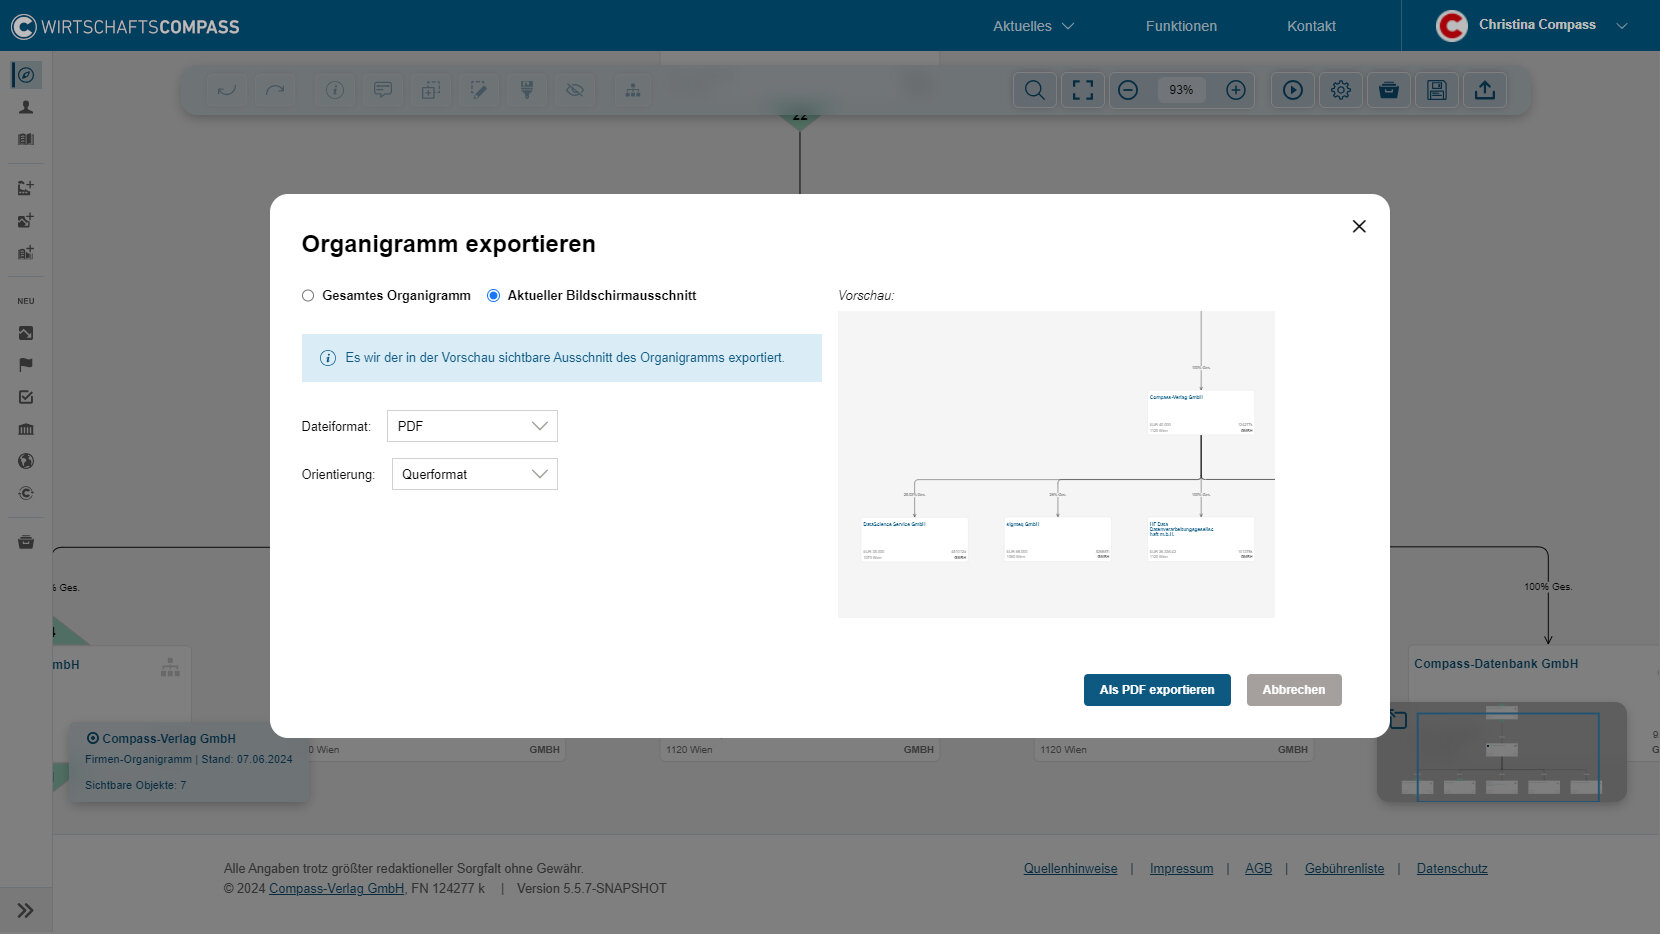Click the chart image icon in sidebar
1660x934 pixels.
pos(26,333)
